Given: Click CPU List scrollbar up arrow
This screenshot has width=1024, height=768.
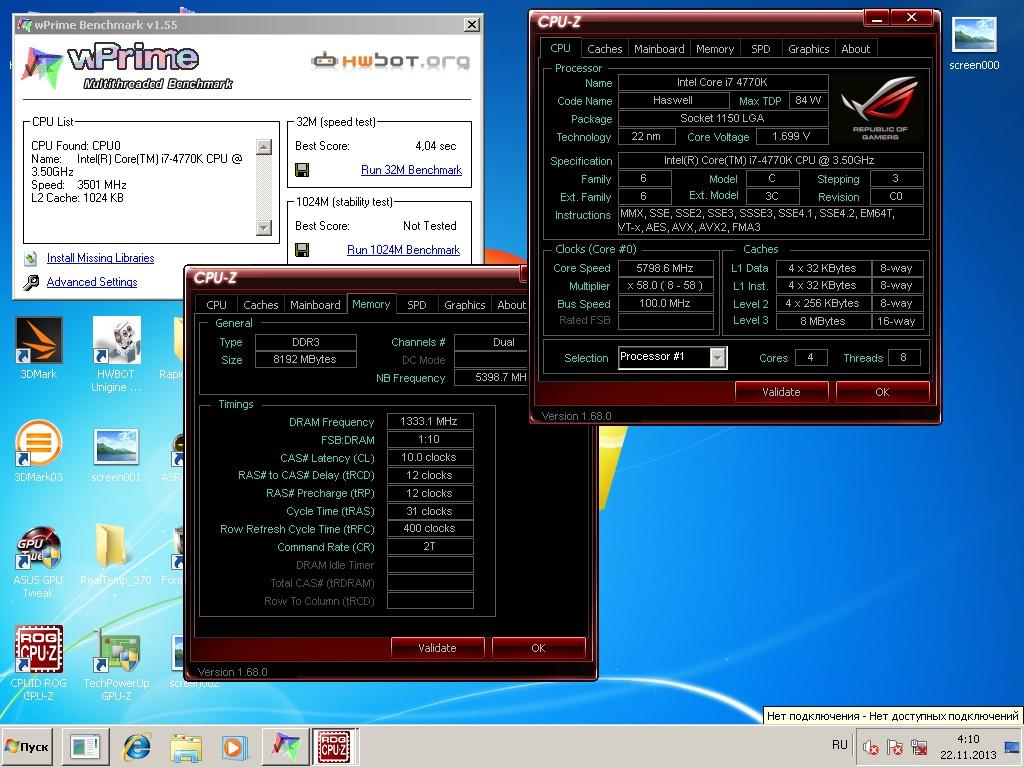Looking at the screenshot, I should [x=264, y=146].
